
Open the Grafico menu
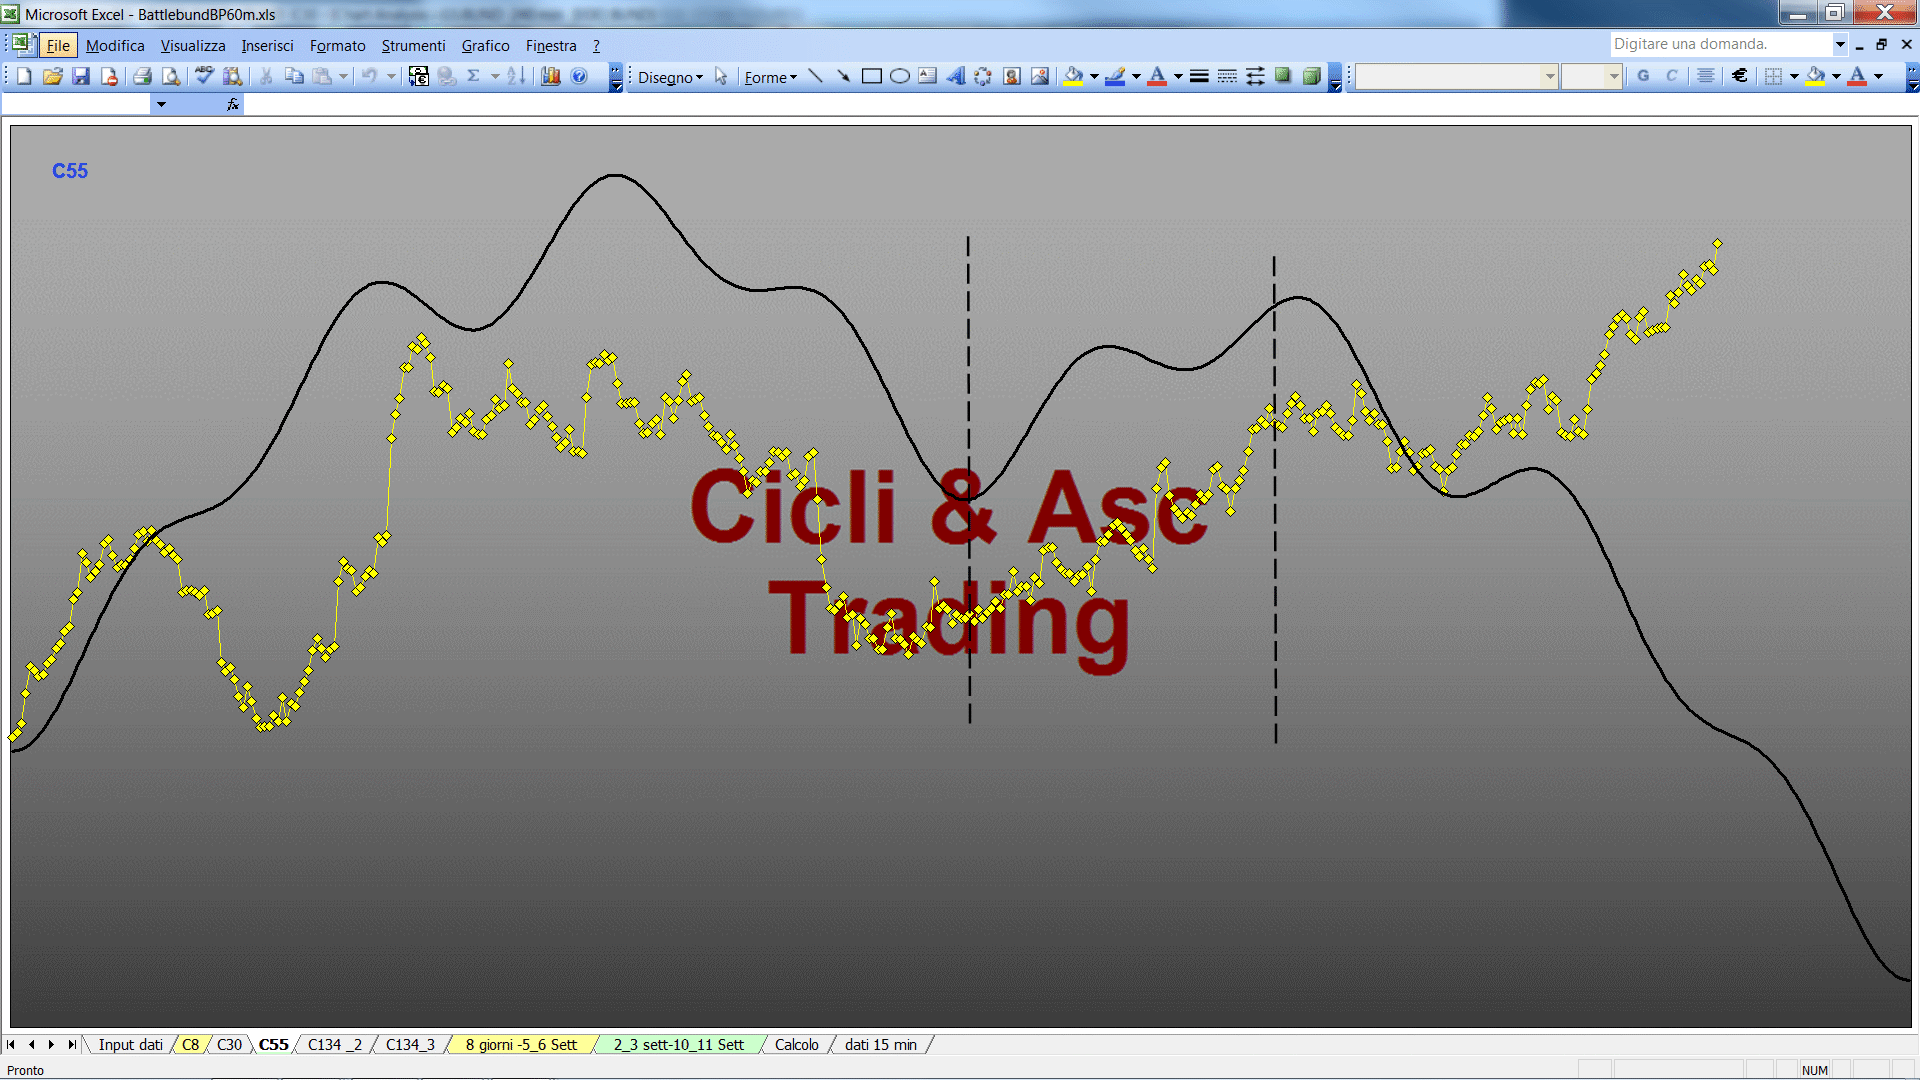(485, 46)
